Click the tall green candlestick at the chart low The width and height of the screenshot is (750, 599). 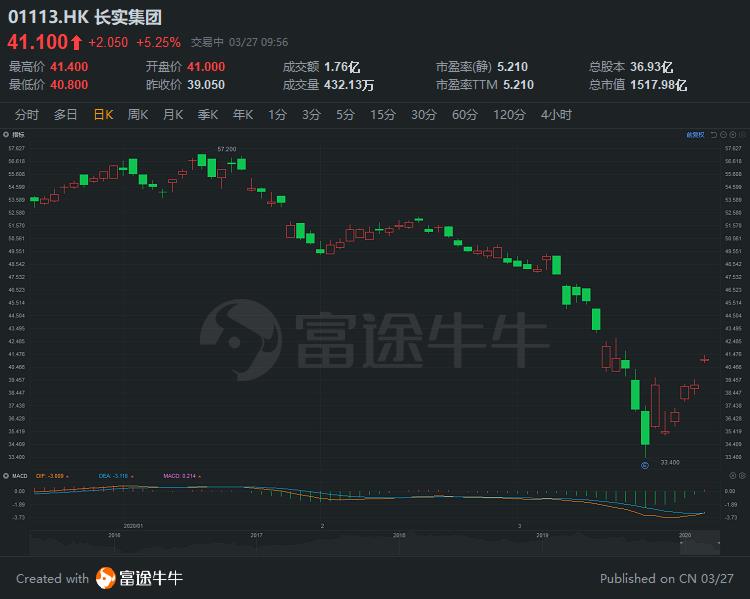645,427
